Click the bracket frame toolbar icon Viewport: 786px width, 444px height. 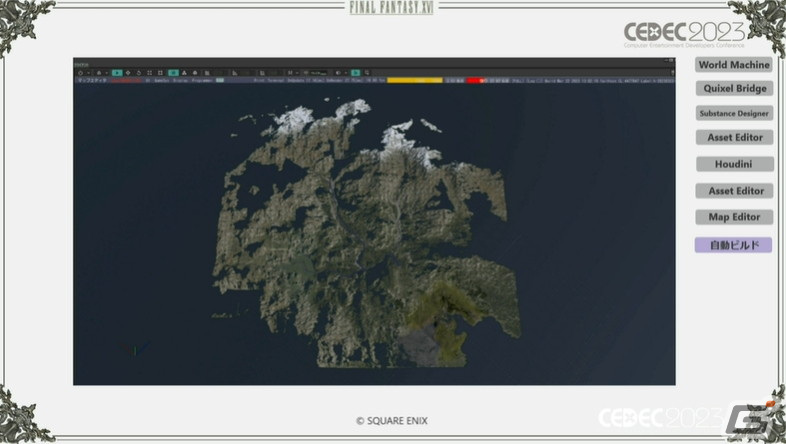tap(160, 73)
